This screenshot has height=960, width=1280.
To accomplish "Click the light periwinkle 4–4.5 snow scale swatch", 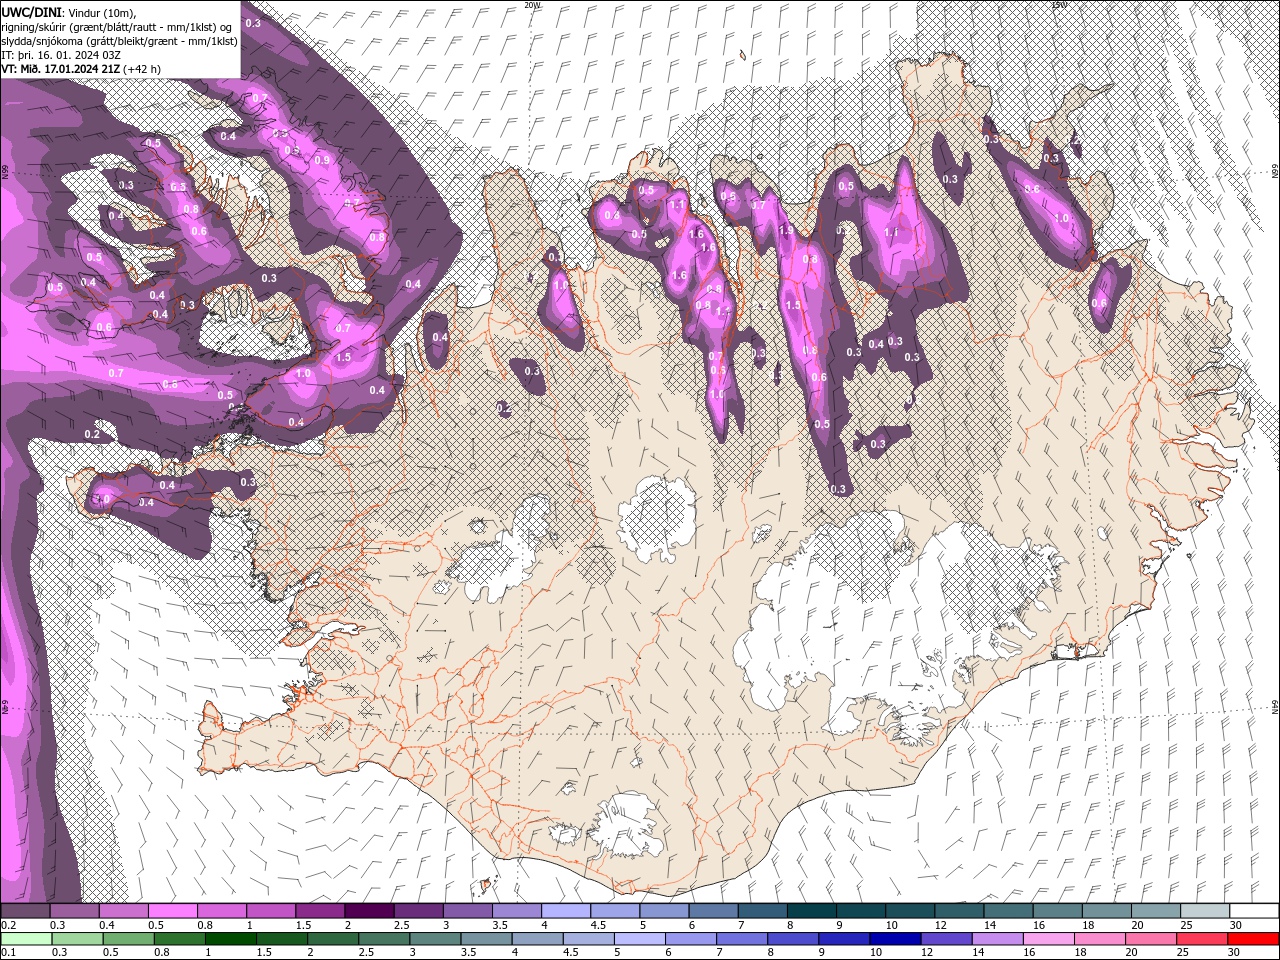I will tap(565, 911).
